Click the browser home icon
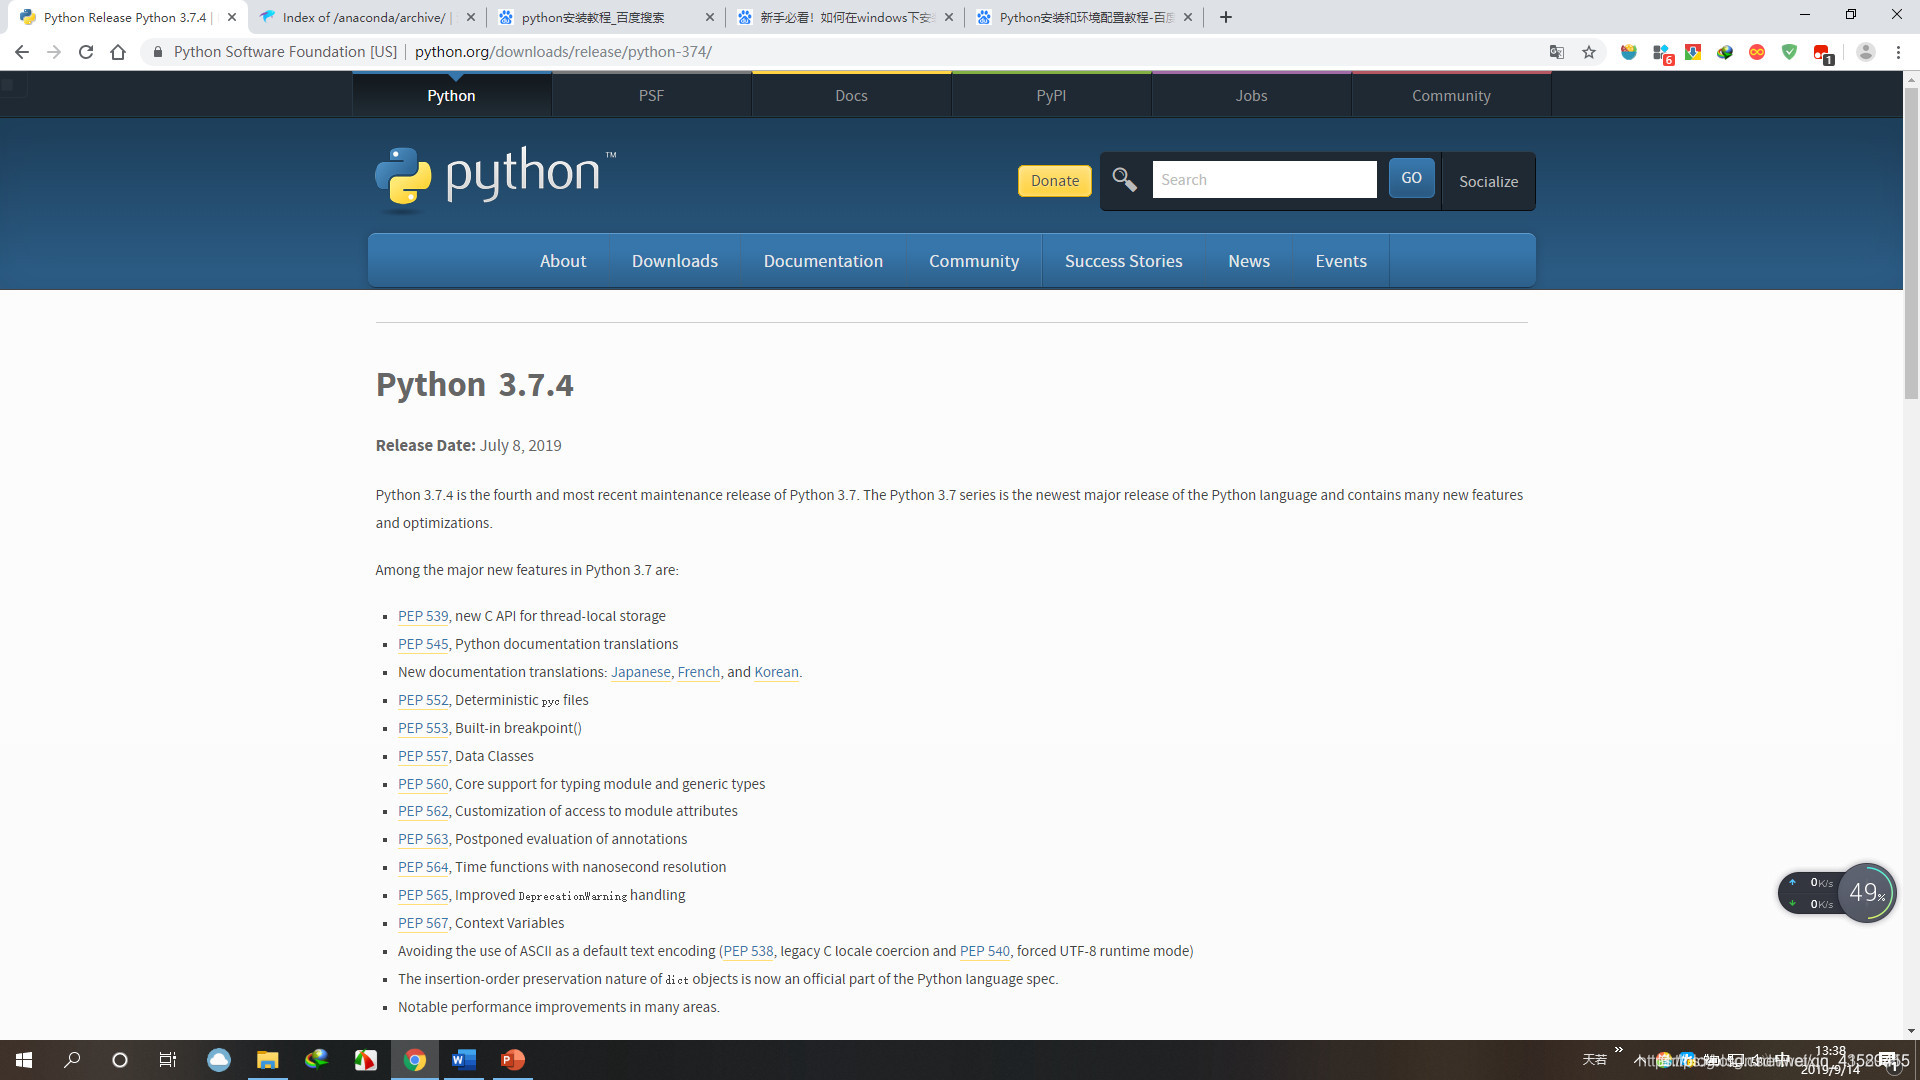 pos(118,52)
